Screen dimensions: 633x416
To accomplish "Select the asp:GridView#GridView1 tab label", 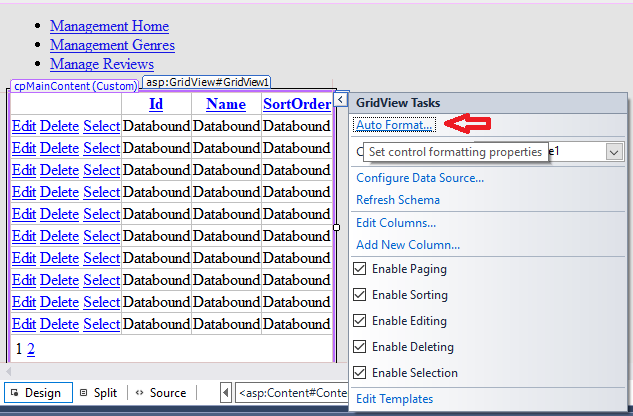I will [206, 82].
